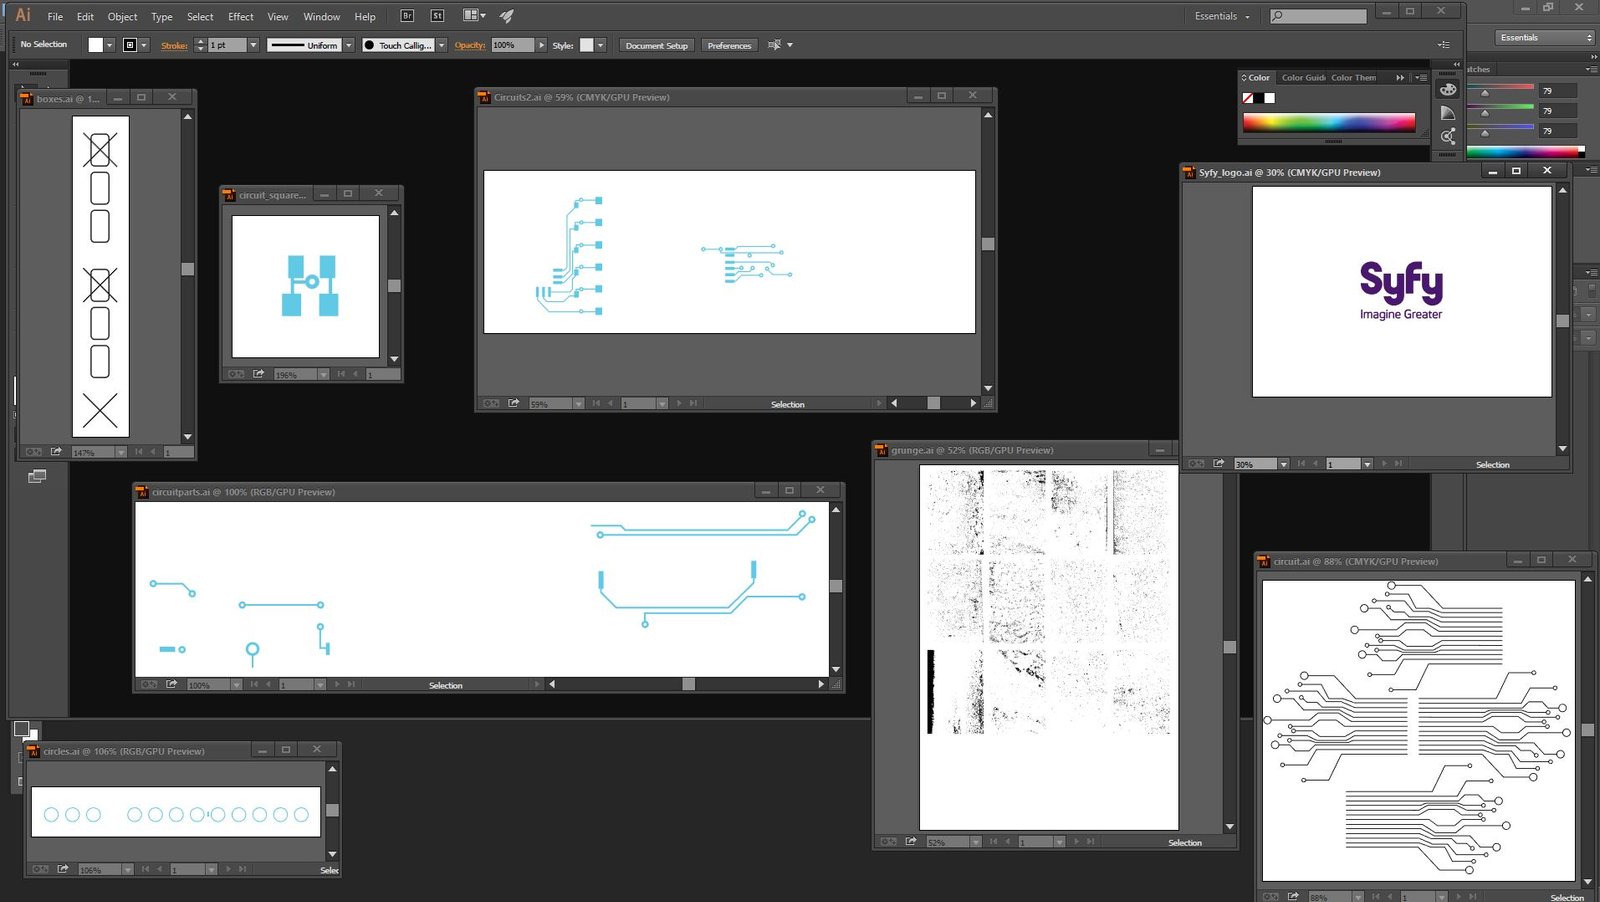Open the Color Guide panel icon
Screen dimensions: 1600x902
coord(1448,113)
